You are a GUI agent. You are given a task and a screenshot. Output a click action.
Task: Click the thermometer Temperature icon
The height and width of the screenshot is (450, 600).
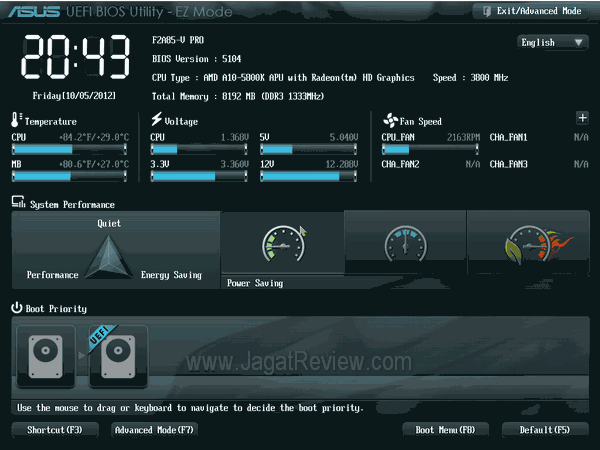16,119
